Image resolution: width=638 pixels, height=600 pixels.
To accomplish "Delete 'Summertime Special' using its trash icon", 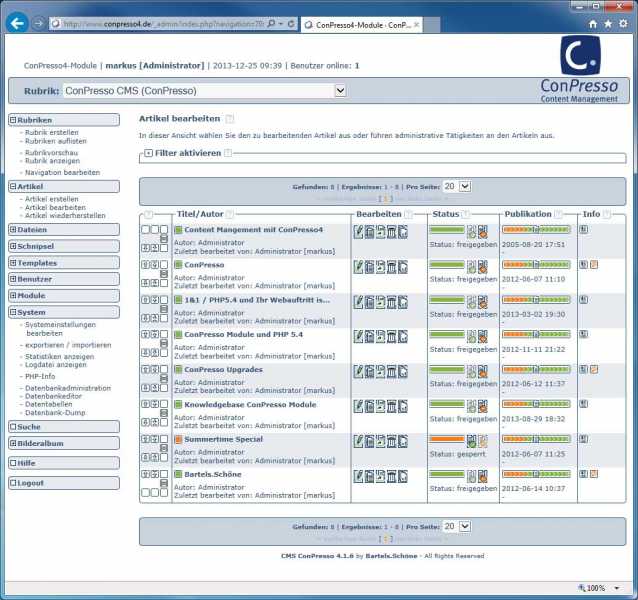I will coord(391,441).
